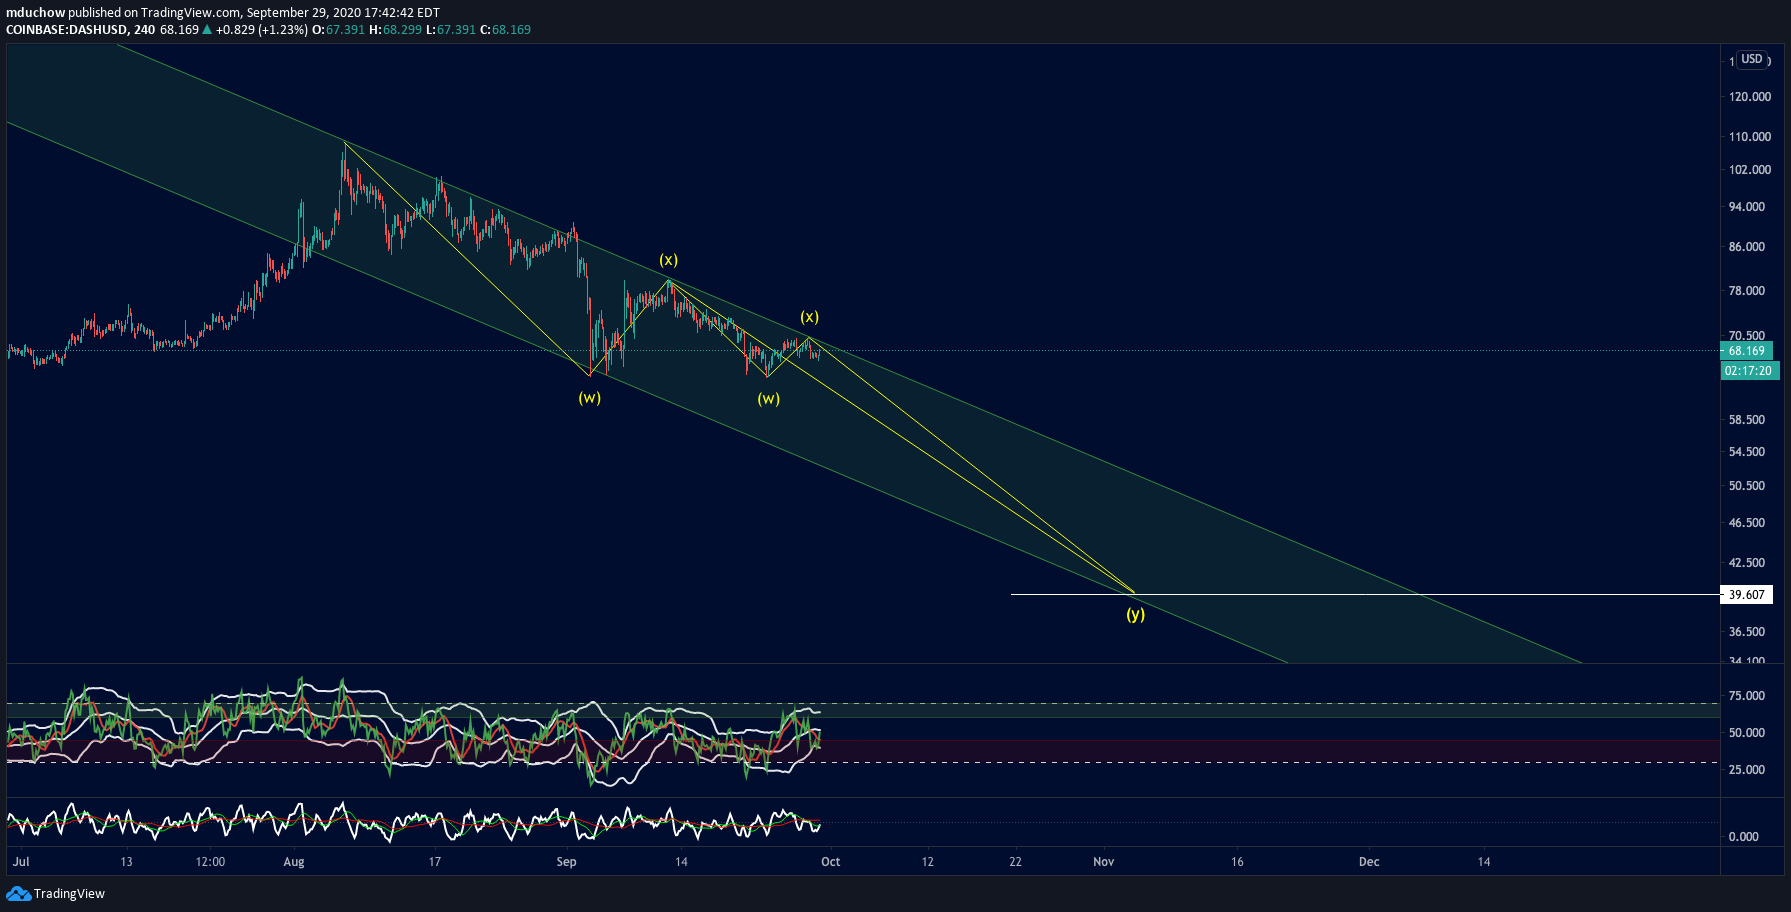Screen dimensions: 1791x912
Task: Click the Jul label on time axis
Action: [21, 861]
